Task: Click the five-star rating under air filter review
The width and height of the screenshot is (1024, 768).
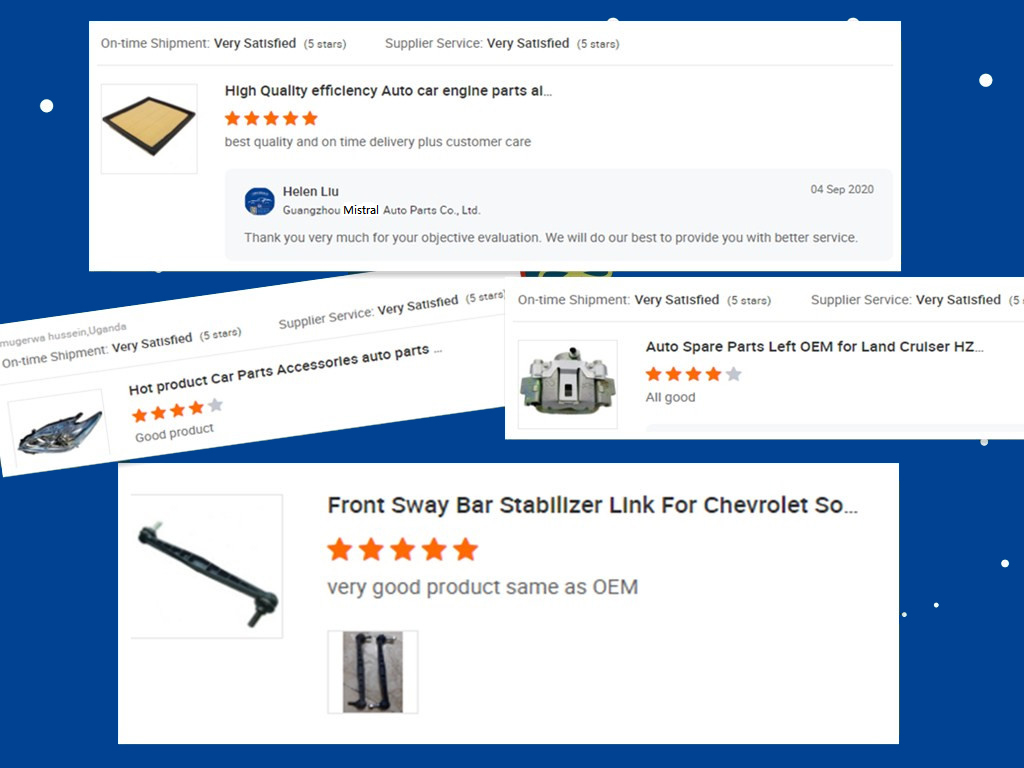Action: (271, 118)
